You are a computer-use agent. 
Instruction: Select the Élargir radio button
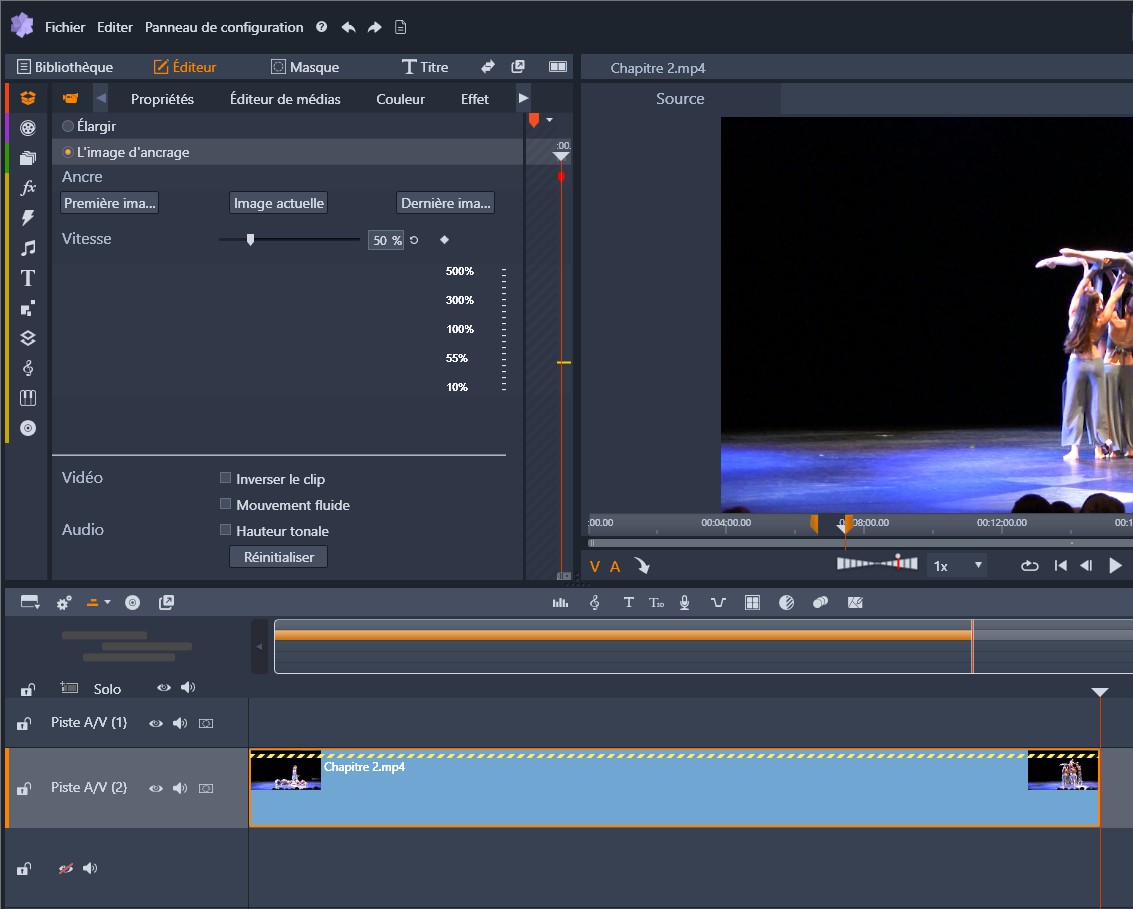[68, 127]
